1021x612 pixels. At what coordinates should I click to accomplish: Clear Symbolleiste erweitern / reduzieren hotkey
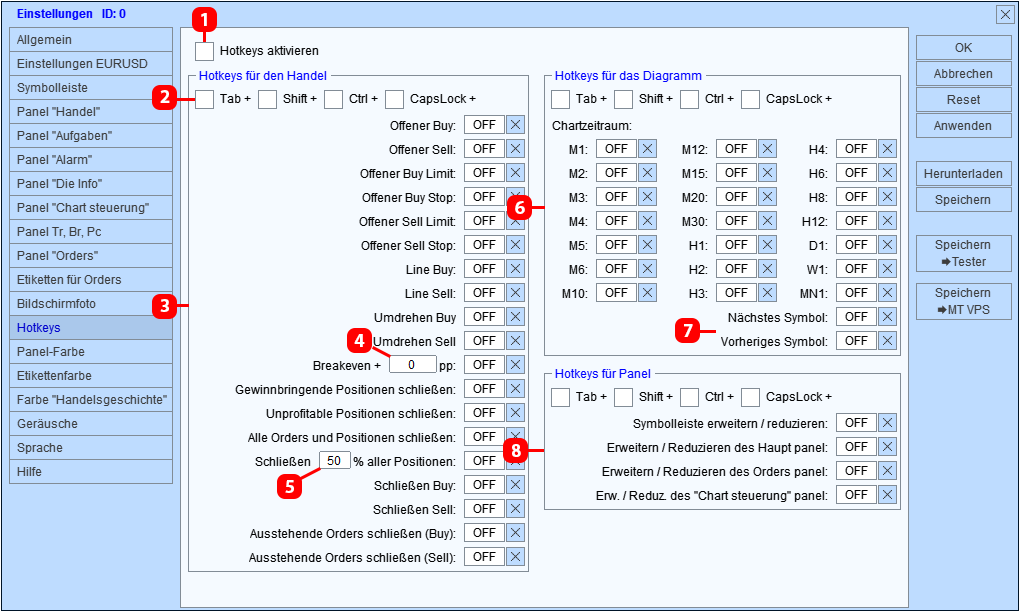click(887, 423)
